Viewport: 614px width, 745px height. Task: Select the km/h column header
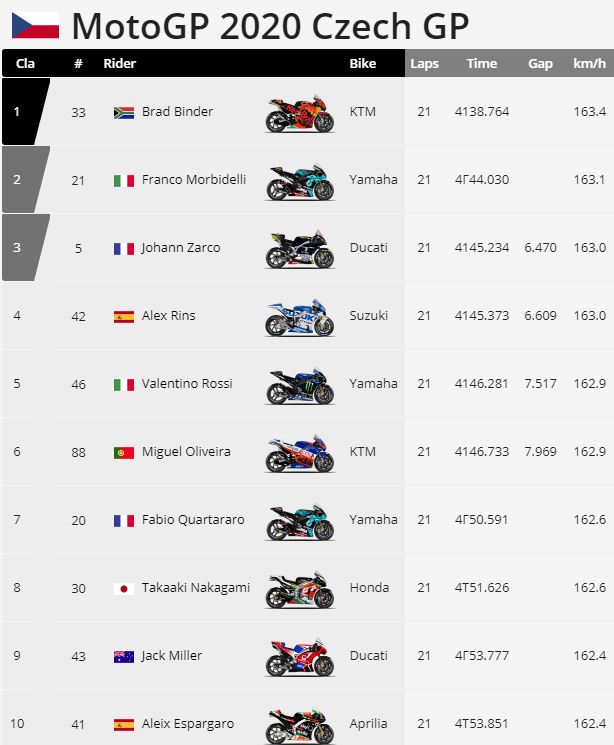[589, 63]
